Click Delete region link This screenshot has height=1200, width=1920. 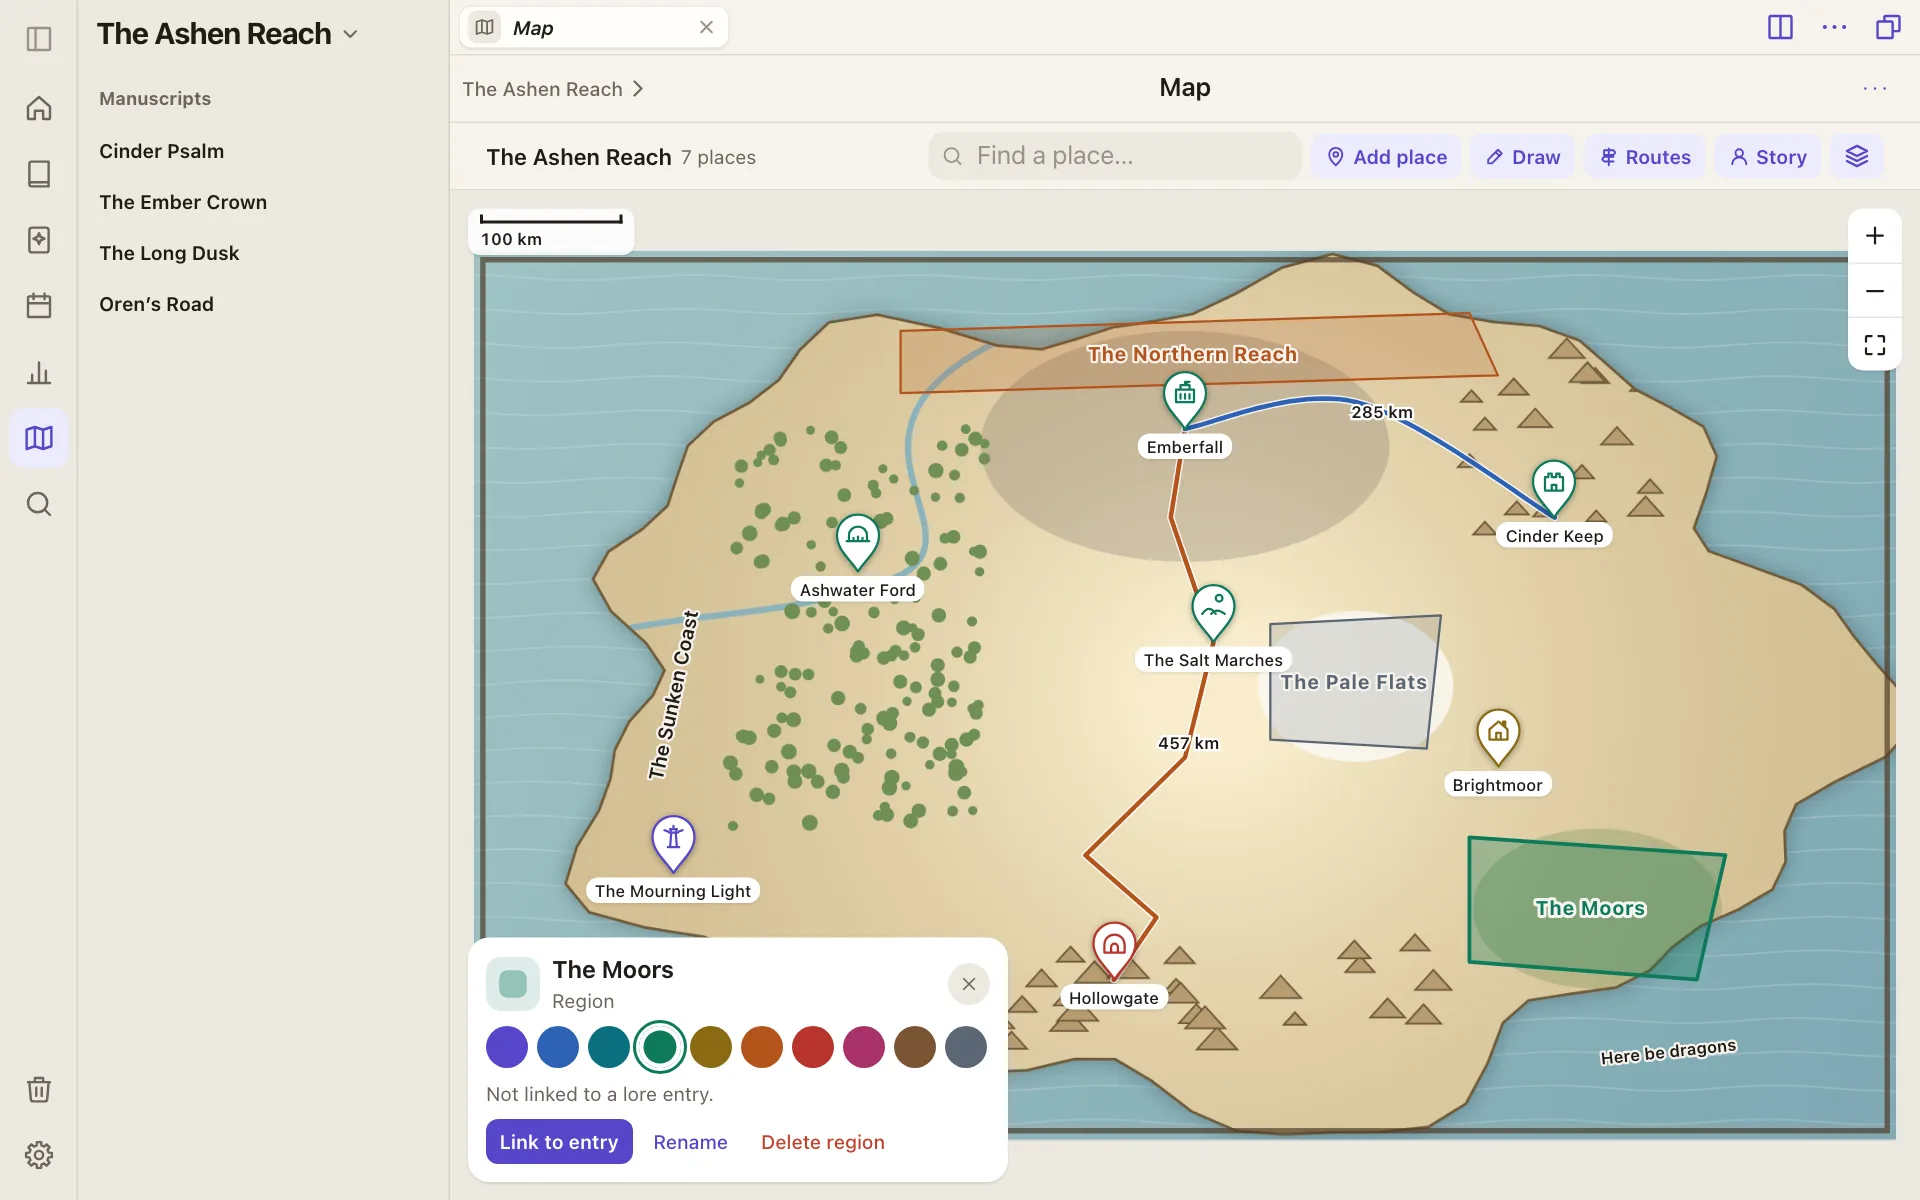coord(822,1142)
